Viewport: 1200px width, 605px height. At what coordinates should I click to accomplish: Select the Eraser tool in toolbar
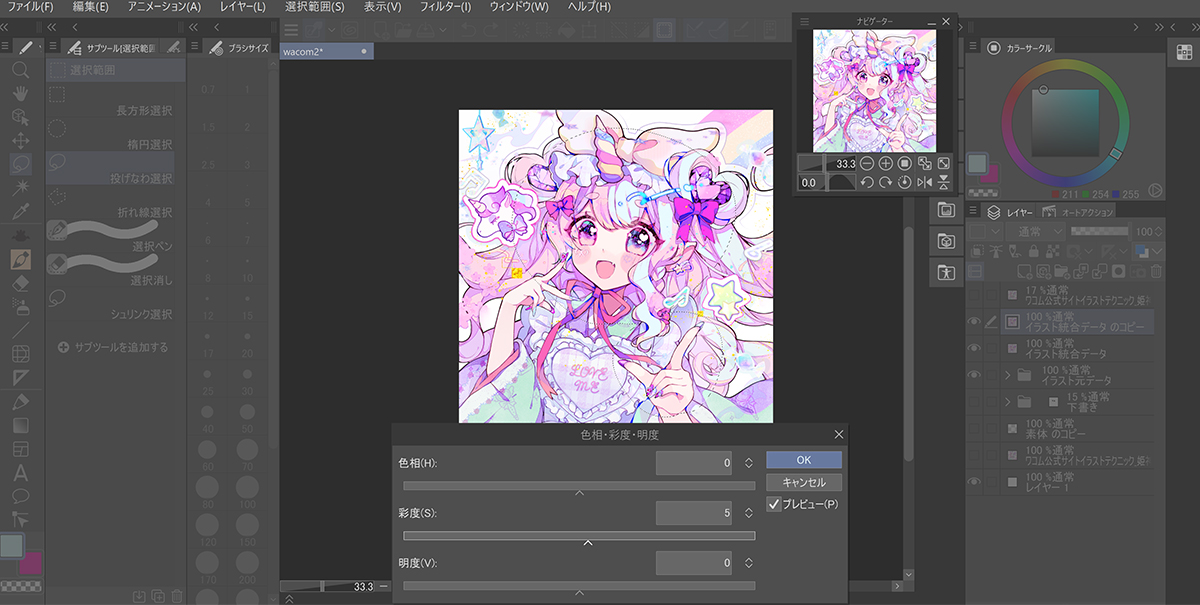point(20,283)
